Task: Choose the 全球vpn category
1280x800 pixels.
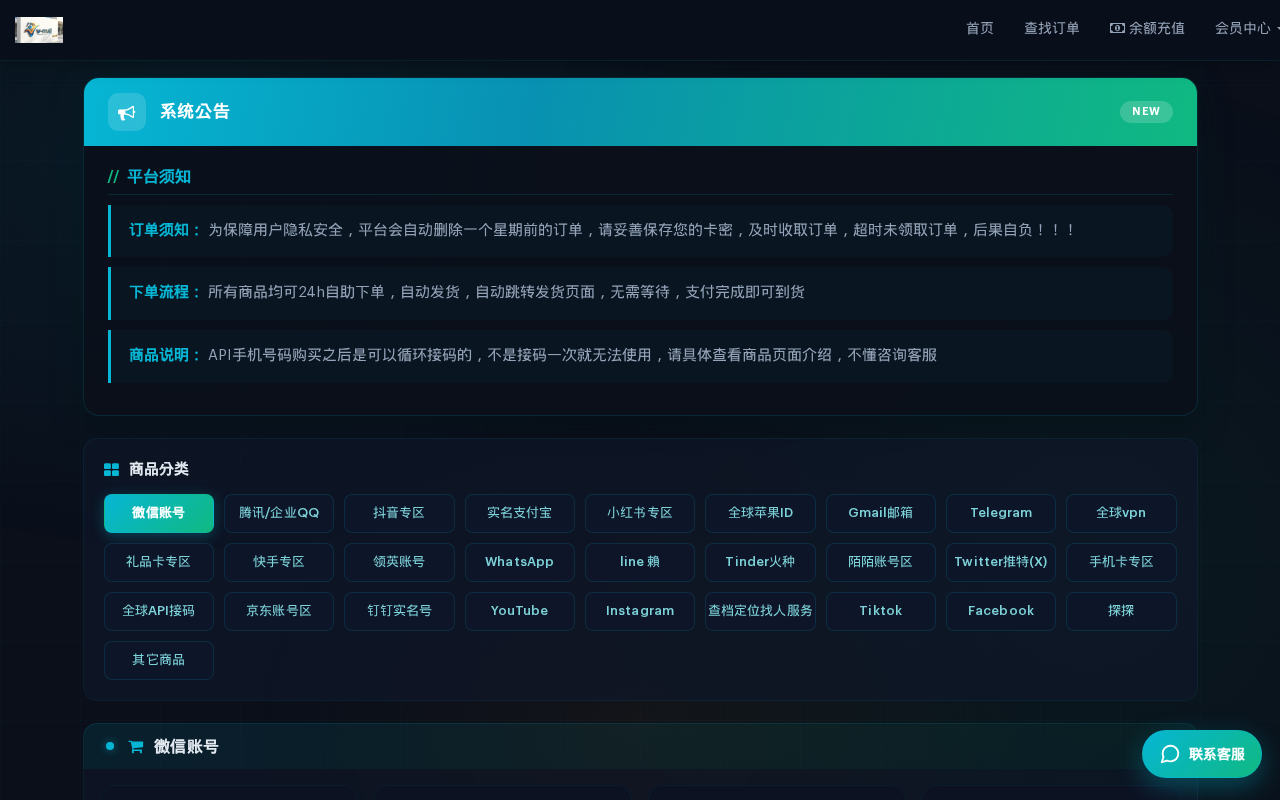Action: click(1121, 513)
